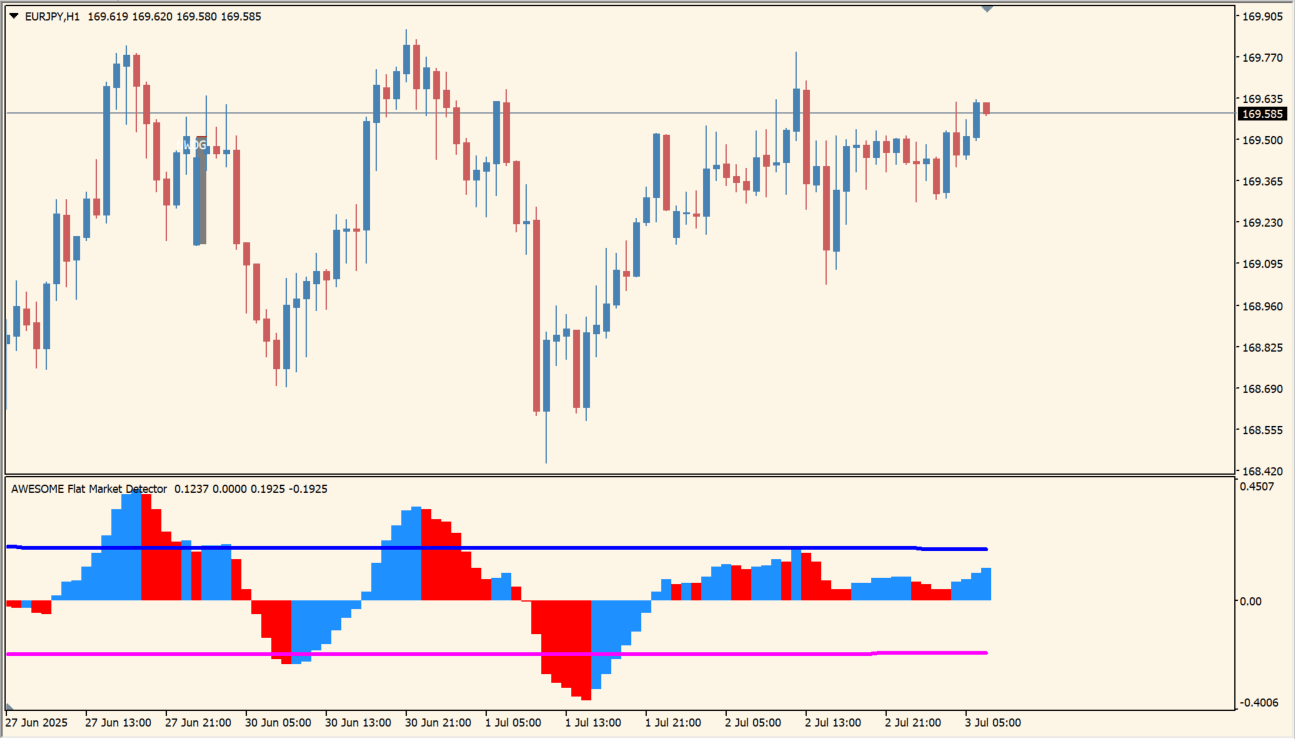Click the indicator value 0.1237

pyautogui.click(x=193, y=489)
